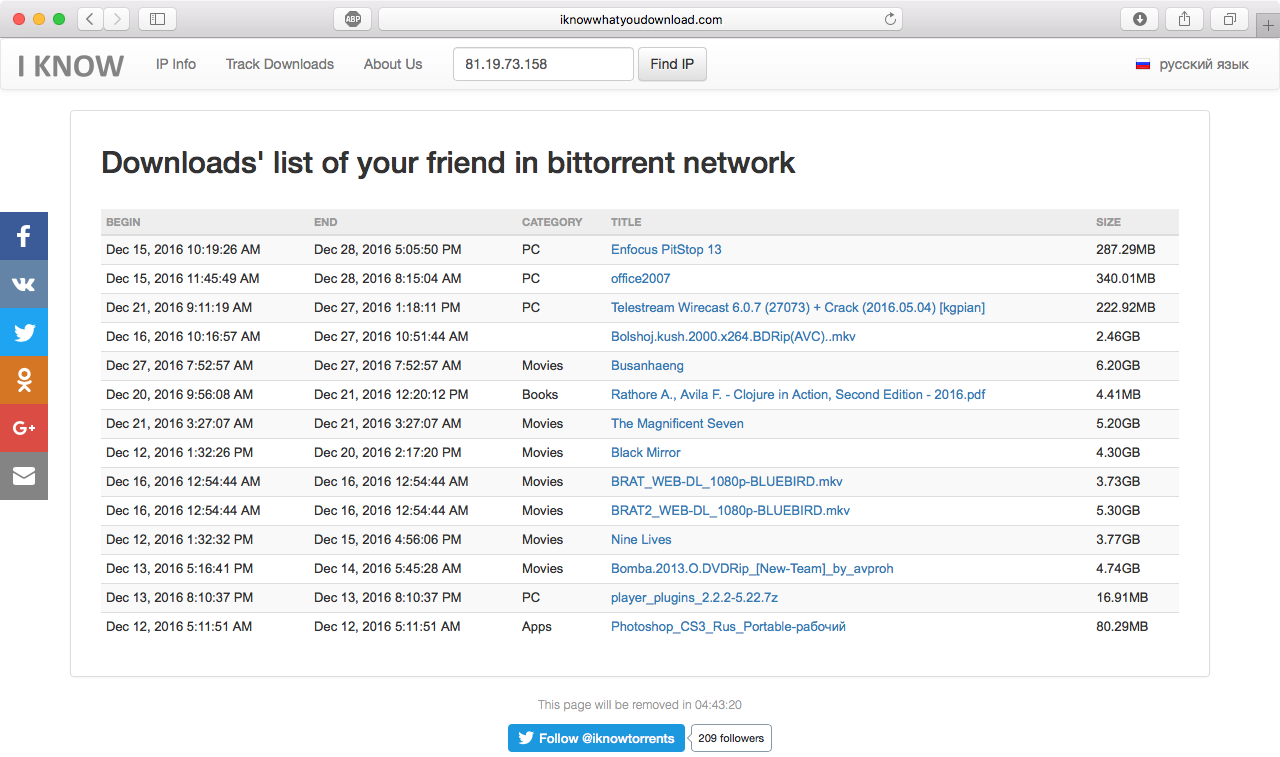Open the Safari share button
This screenshot has width=1280, height=757.
(x=1185, y=19)
